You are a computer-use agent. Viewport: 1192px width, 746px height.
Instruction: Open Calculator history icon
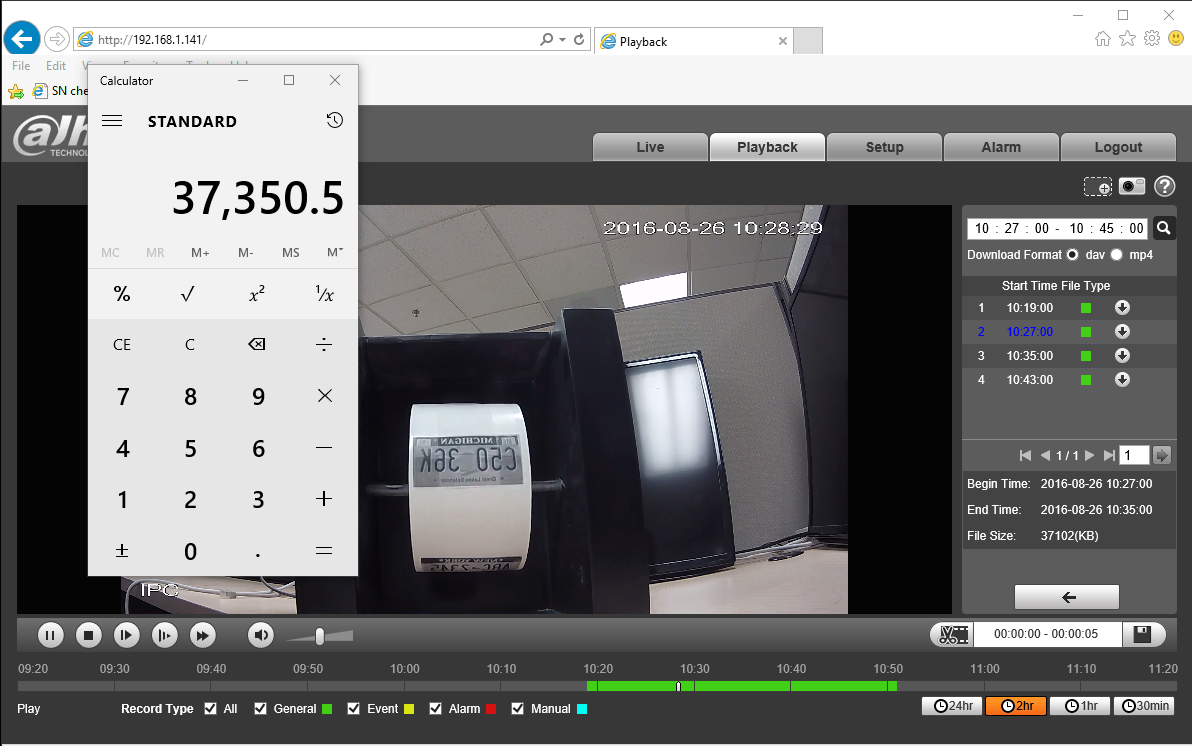[334, 120]
